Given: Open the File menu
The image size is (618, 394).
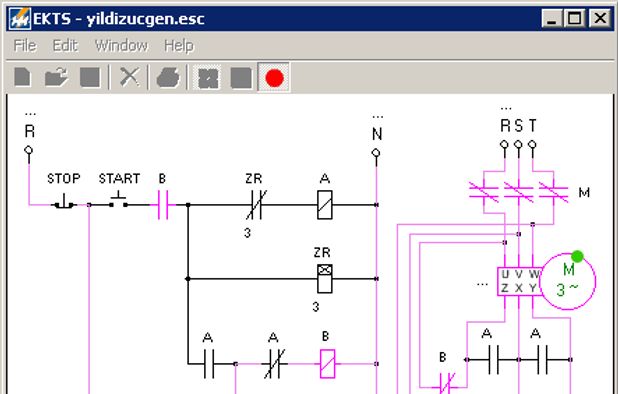Looking at the screenshot, I should (x=25, y=46).
